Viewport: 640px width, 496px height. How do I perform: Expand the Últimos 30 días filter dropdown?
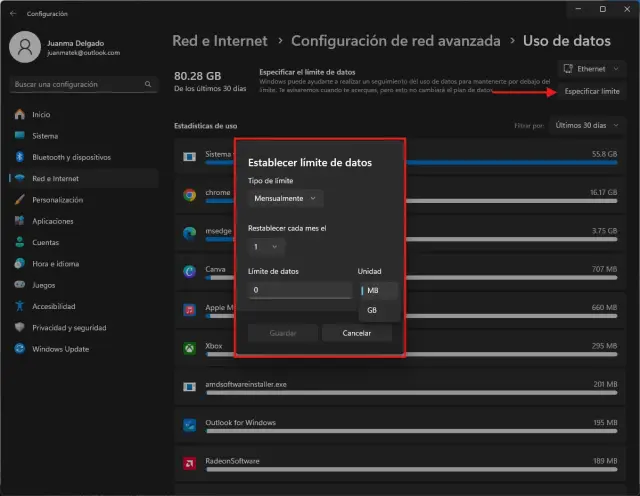tap(586, 126)
